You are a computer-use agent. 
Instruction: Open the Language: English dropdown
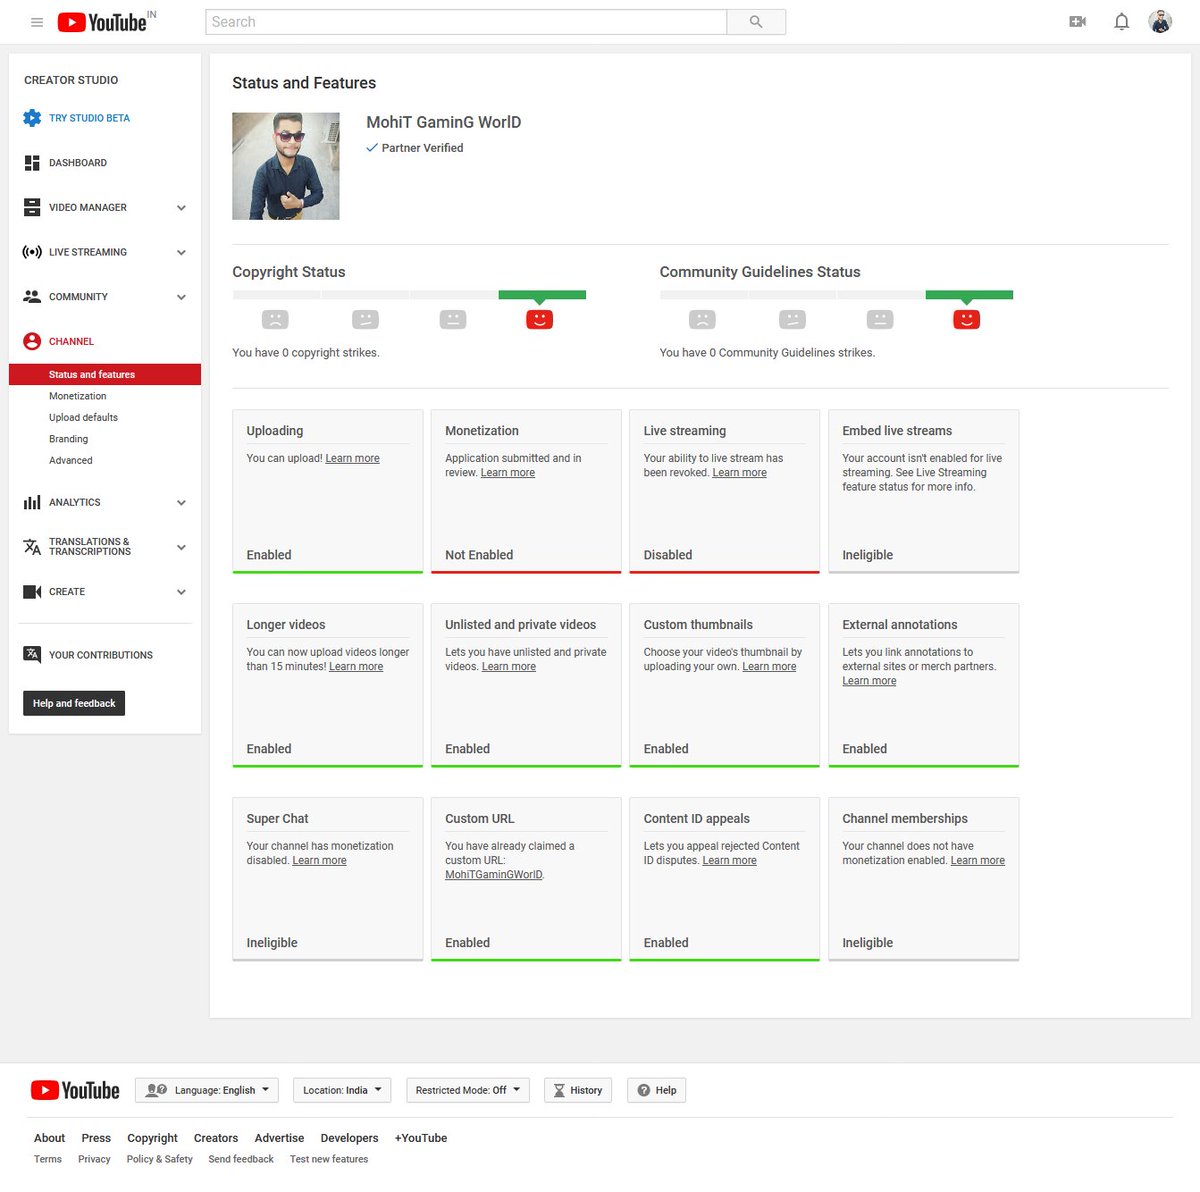pyautogui.click(x=207, y=1091)
